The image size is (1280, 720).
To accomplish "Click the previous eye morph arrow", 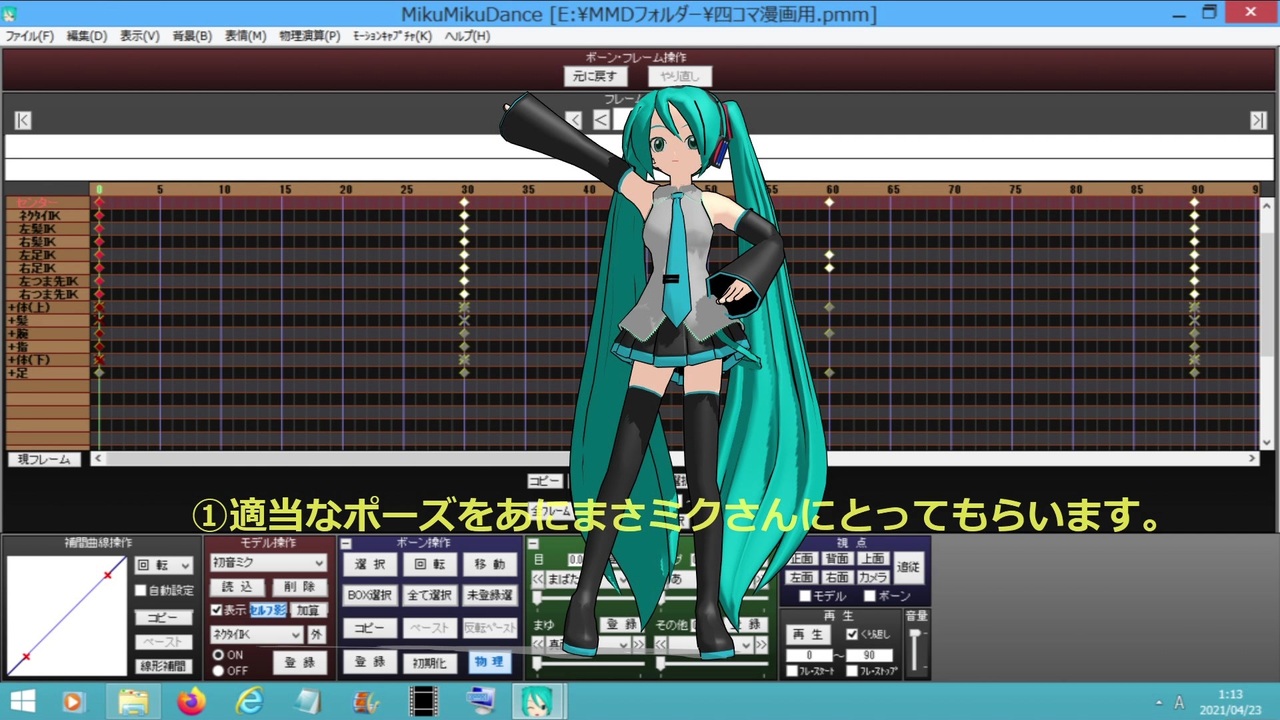I will click(x=539, y=579).
